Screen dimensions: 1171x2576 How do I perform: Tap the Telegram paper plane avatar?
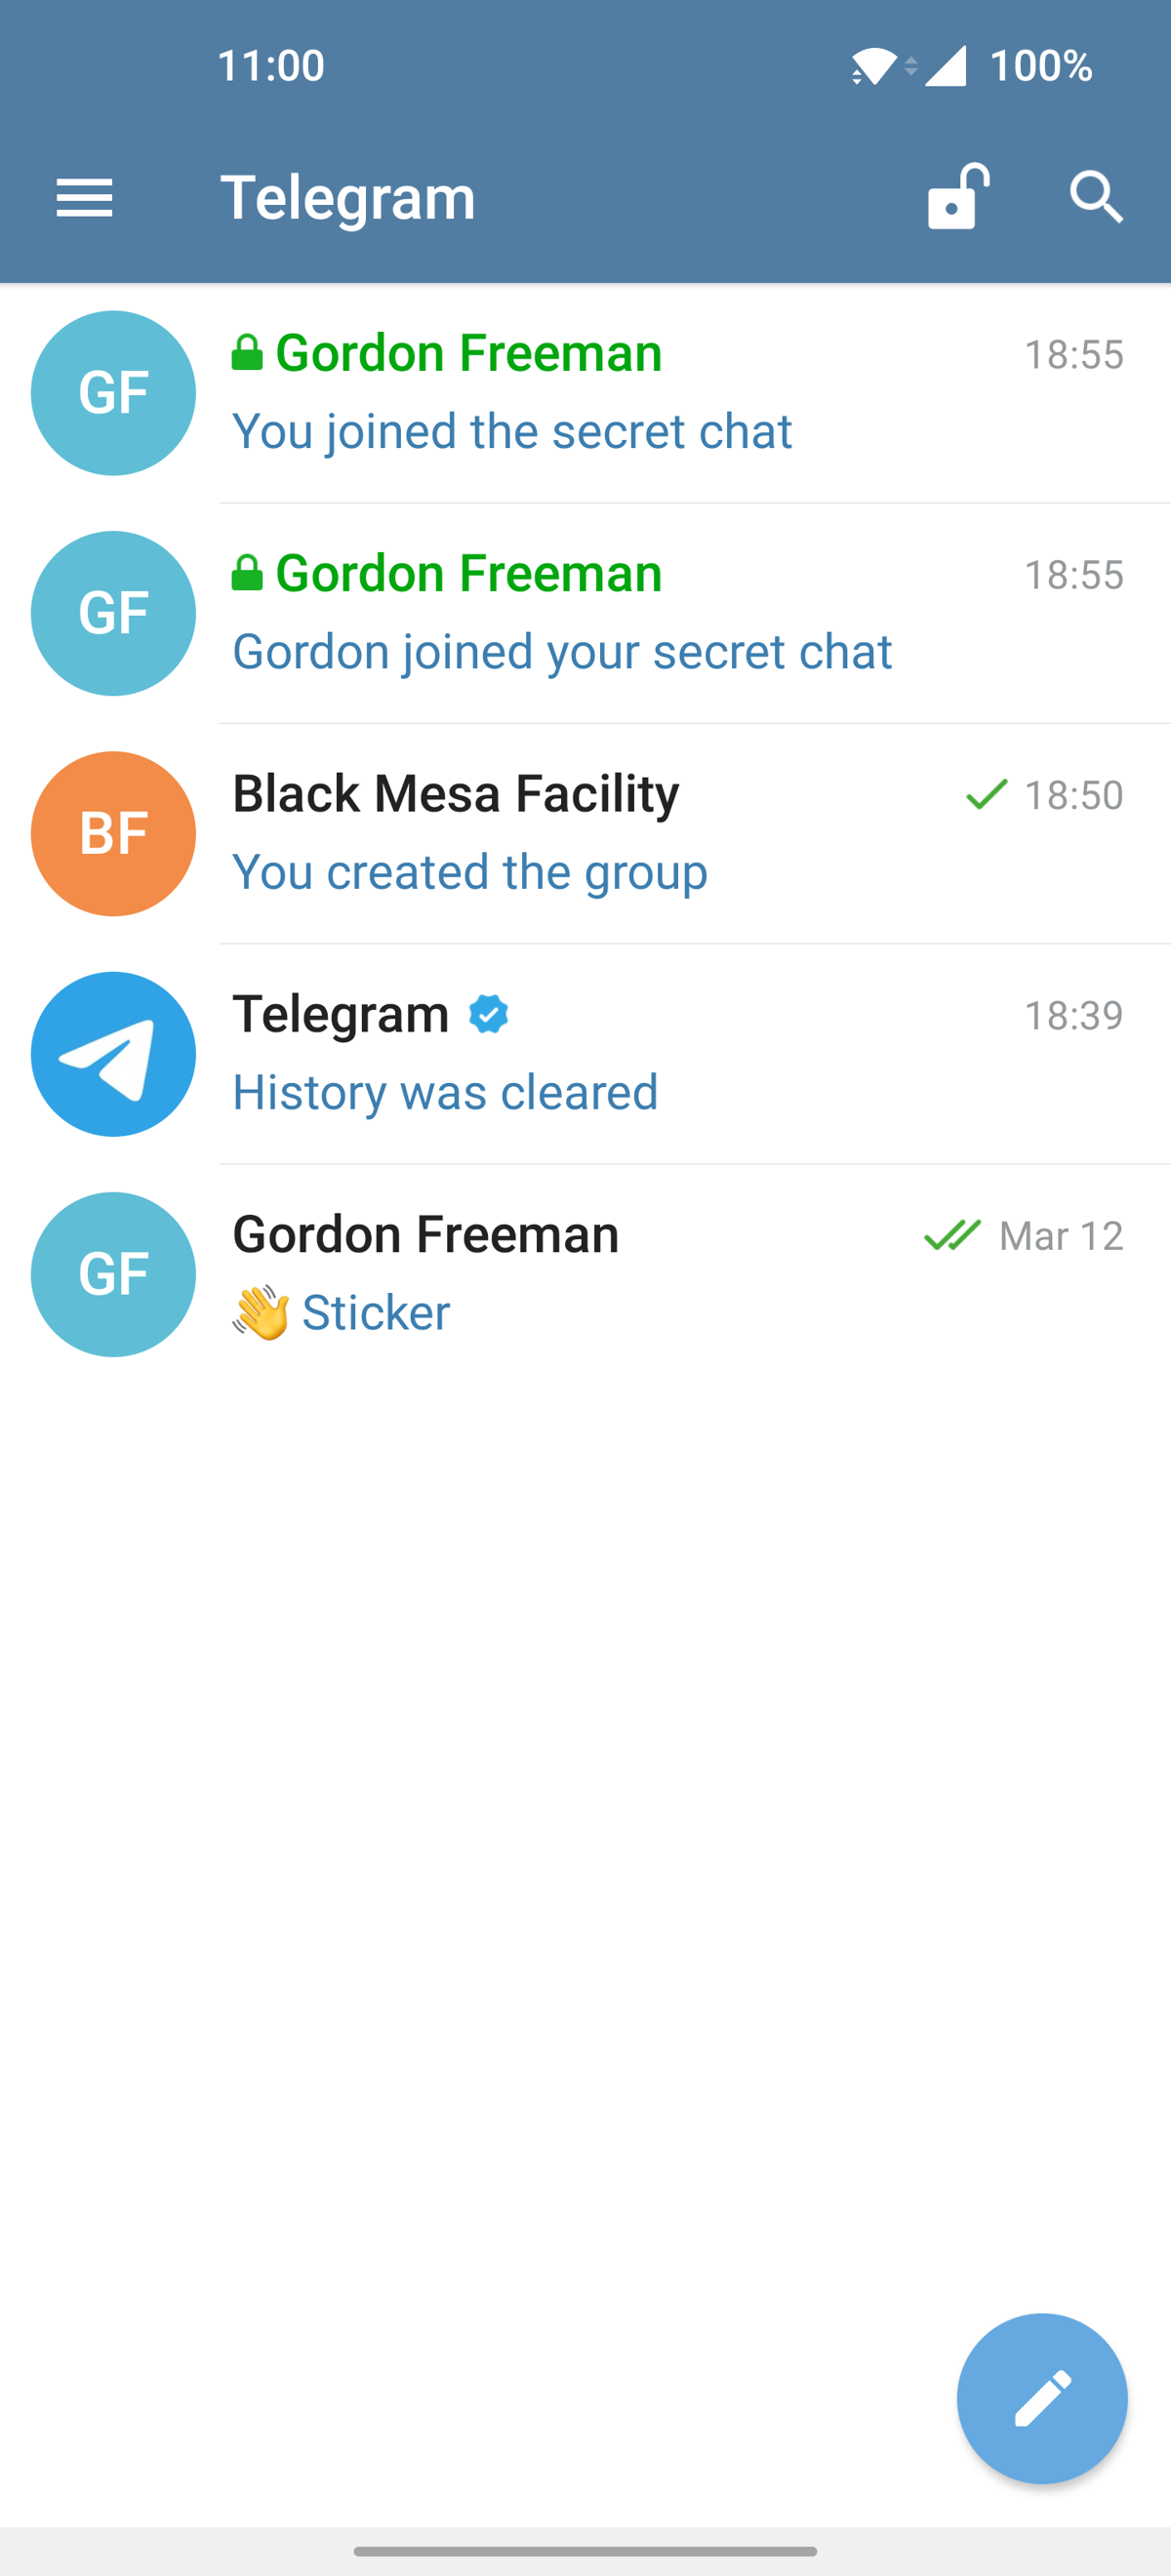[x=113, y=1054]
